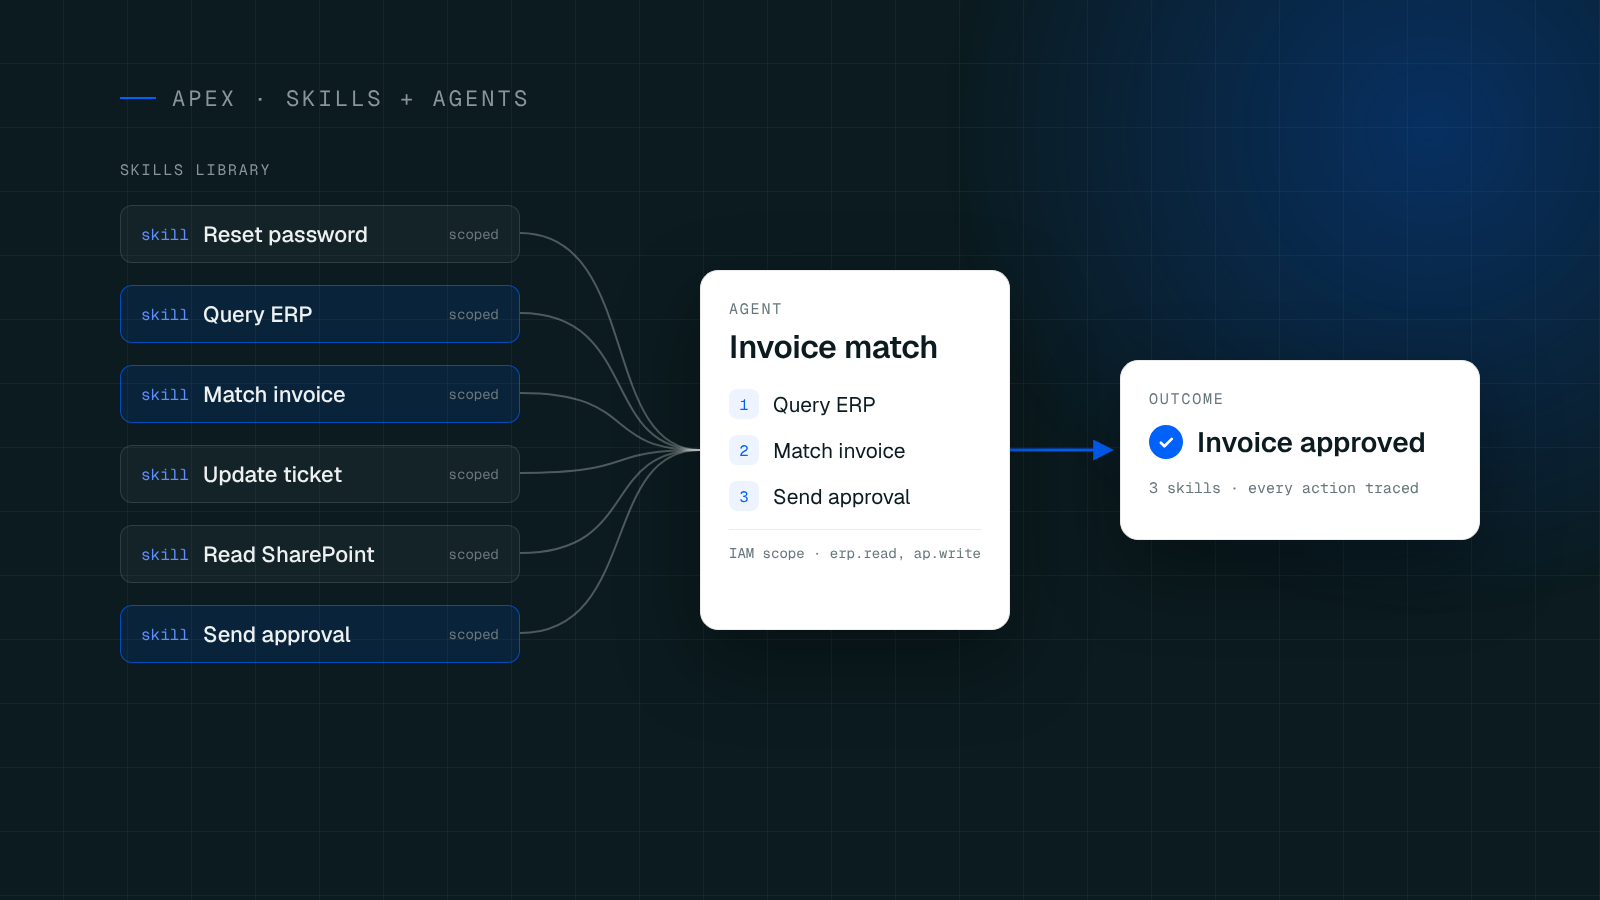Click the skill prefix label on Update ticket
The image size is (1600, 900).
coord(165,475)
